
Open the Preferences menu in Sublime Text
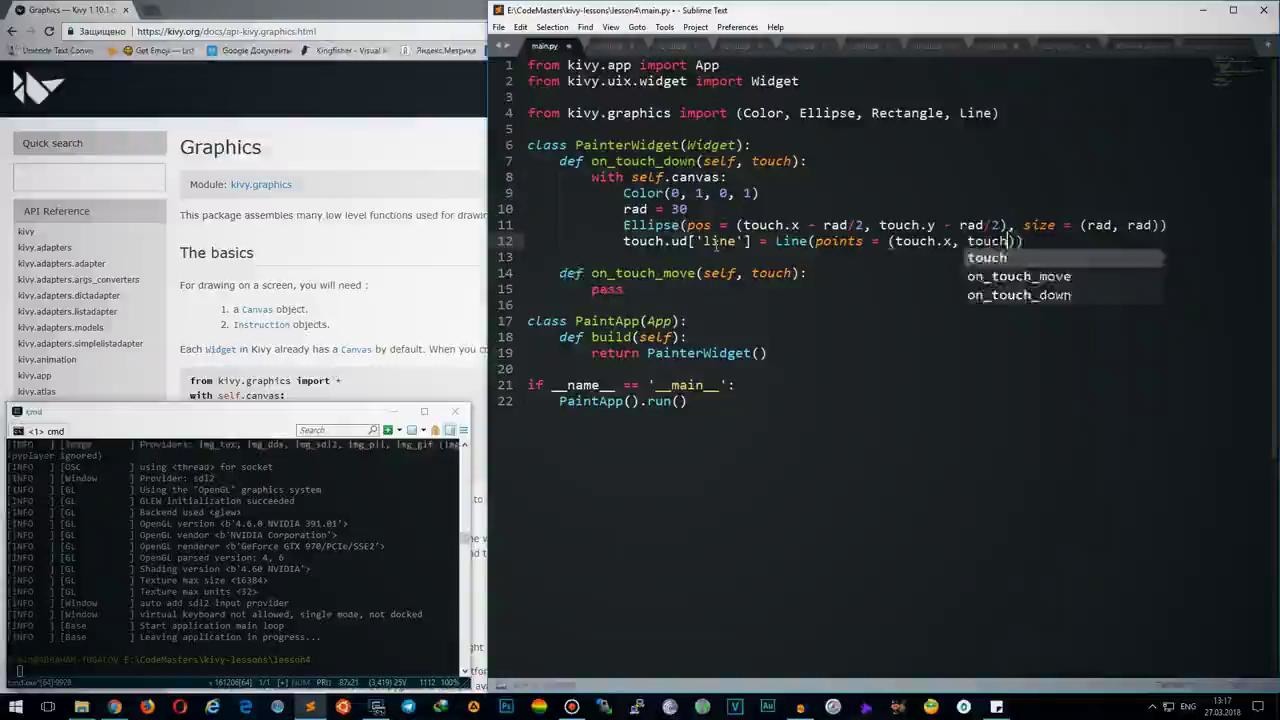(x=737, y=27)
